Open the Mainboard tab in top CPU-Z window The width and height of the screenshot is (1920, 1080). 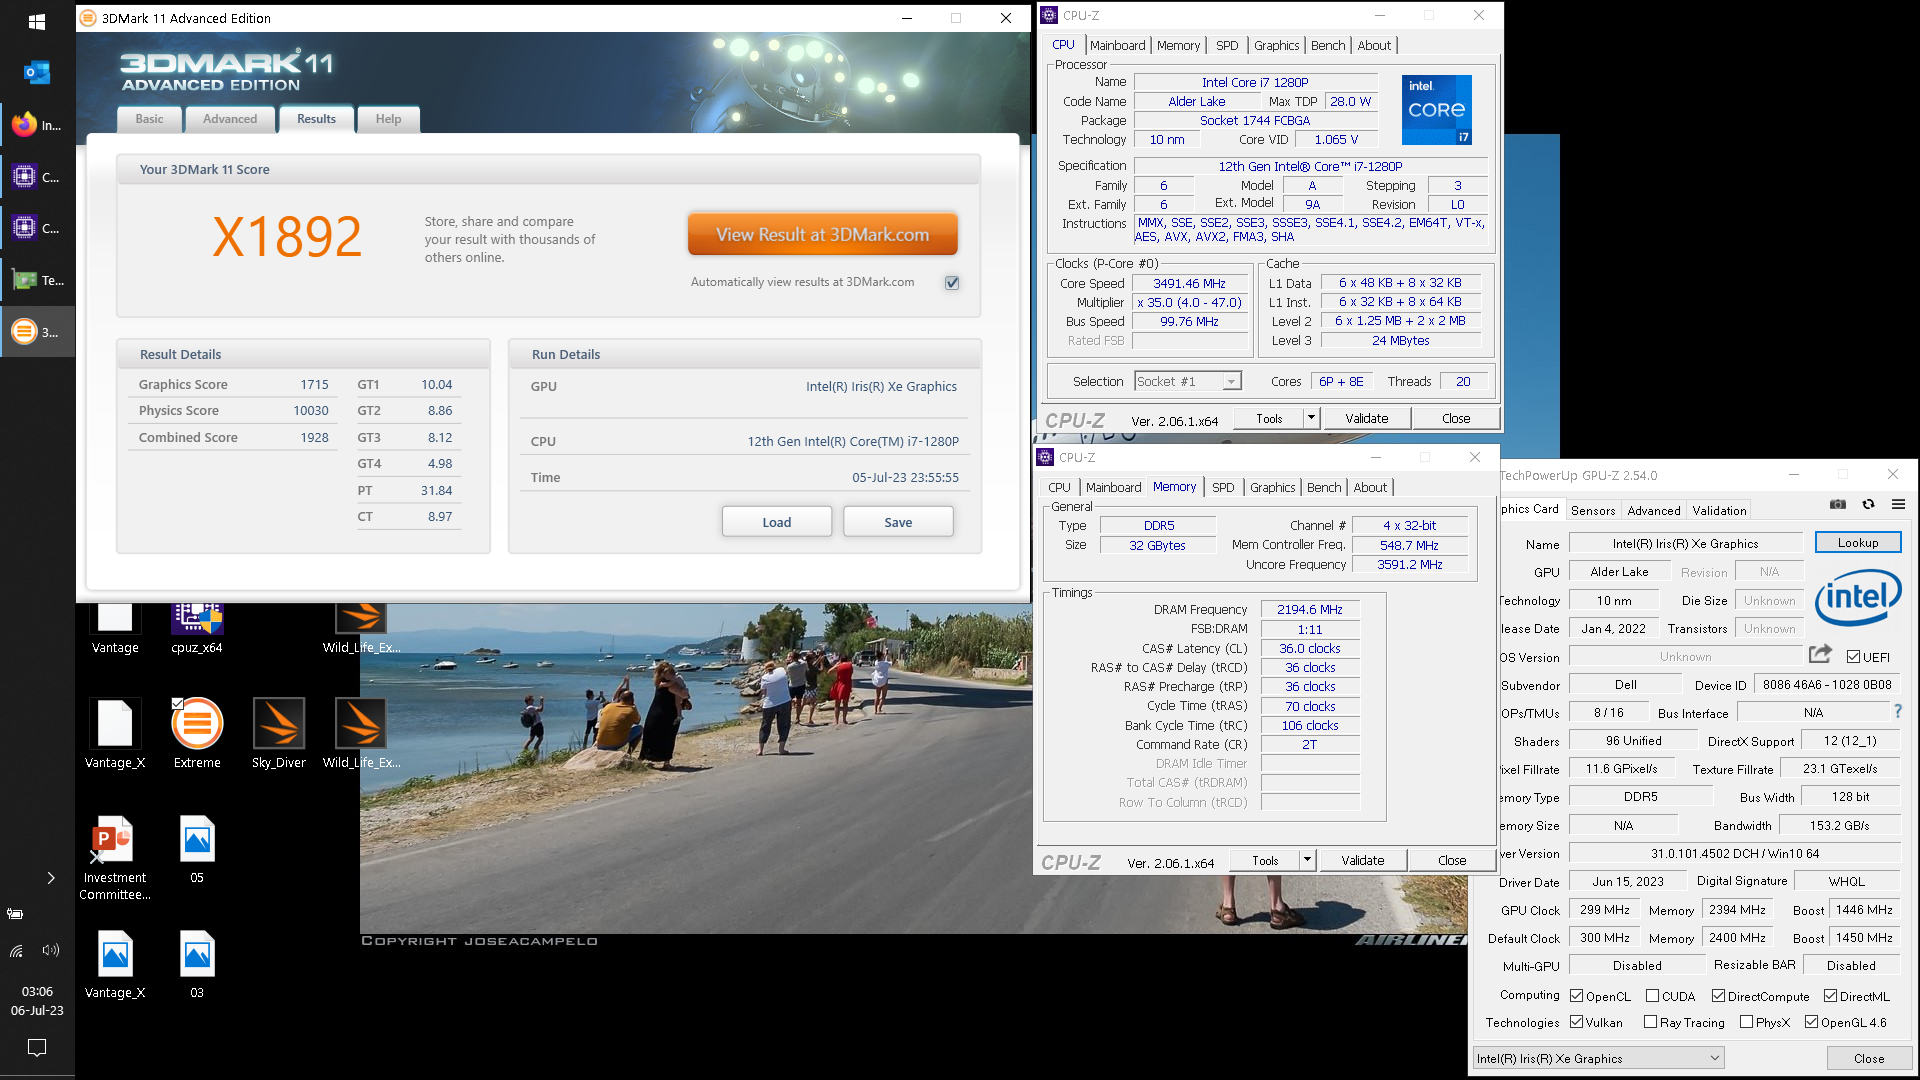[1117, 45]
